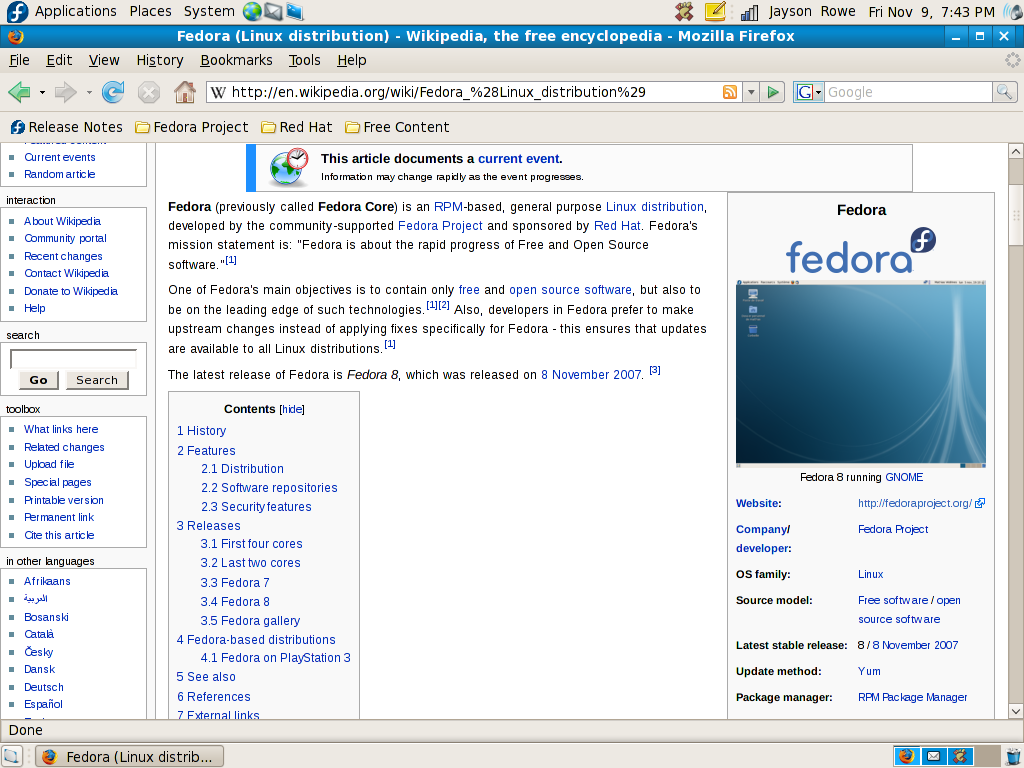Viewport: 1024px width, 768px height.
Task: Open the Yum update method link
Action: (x=869, y=671)
